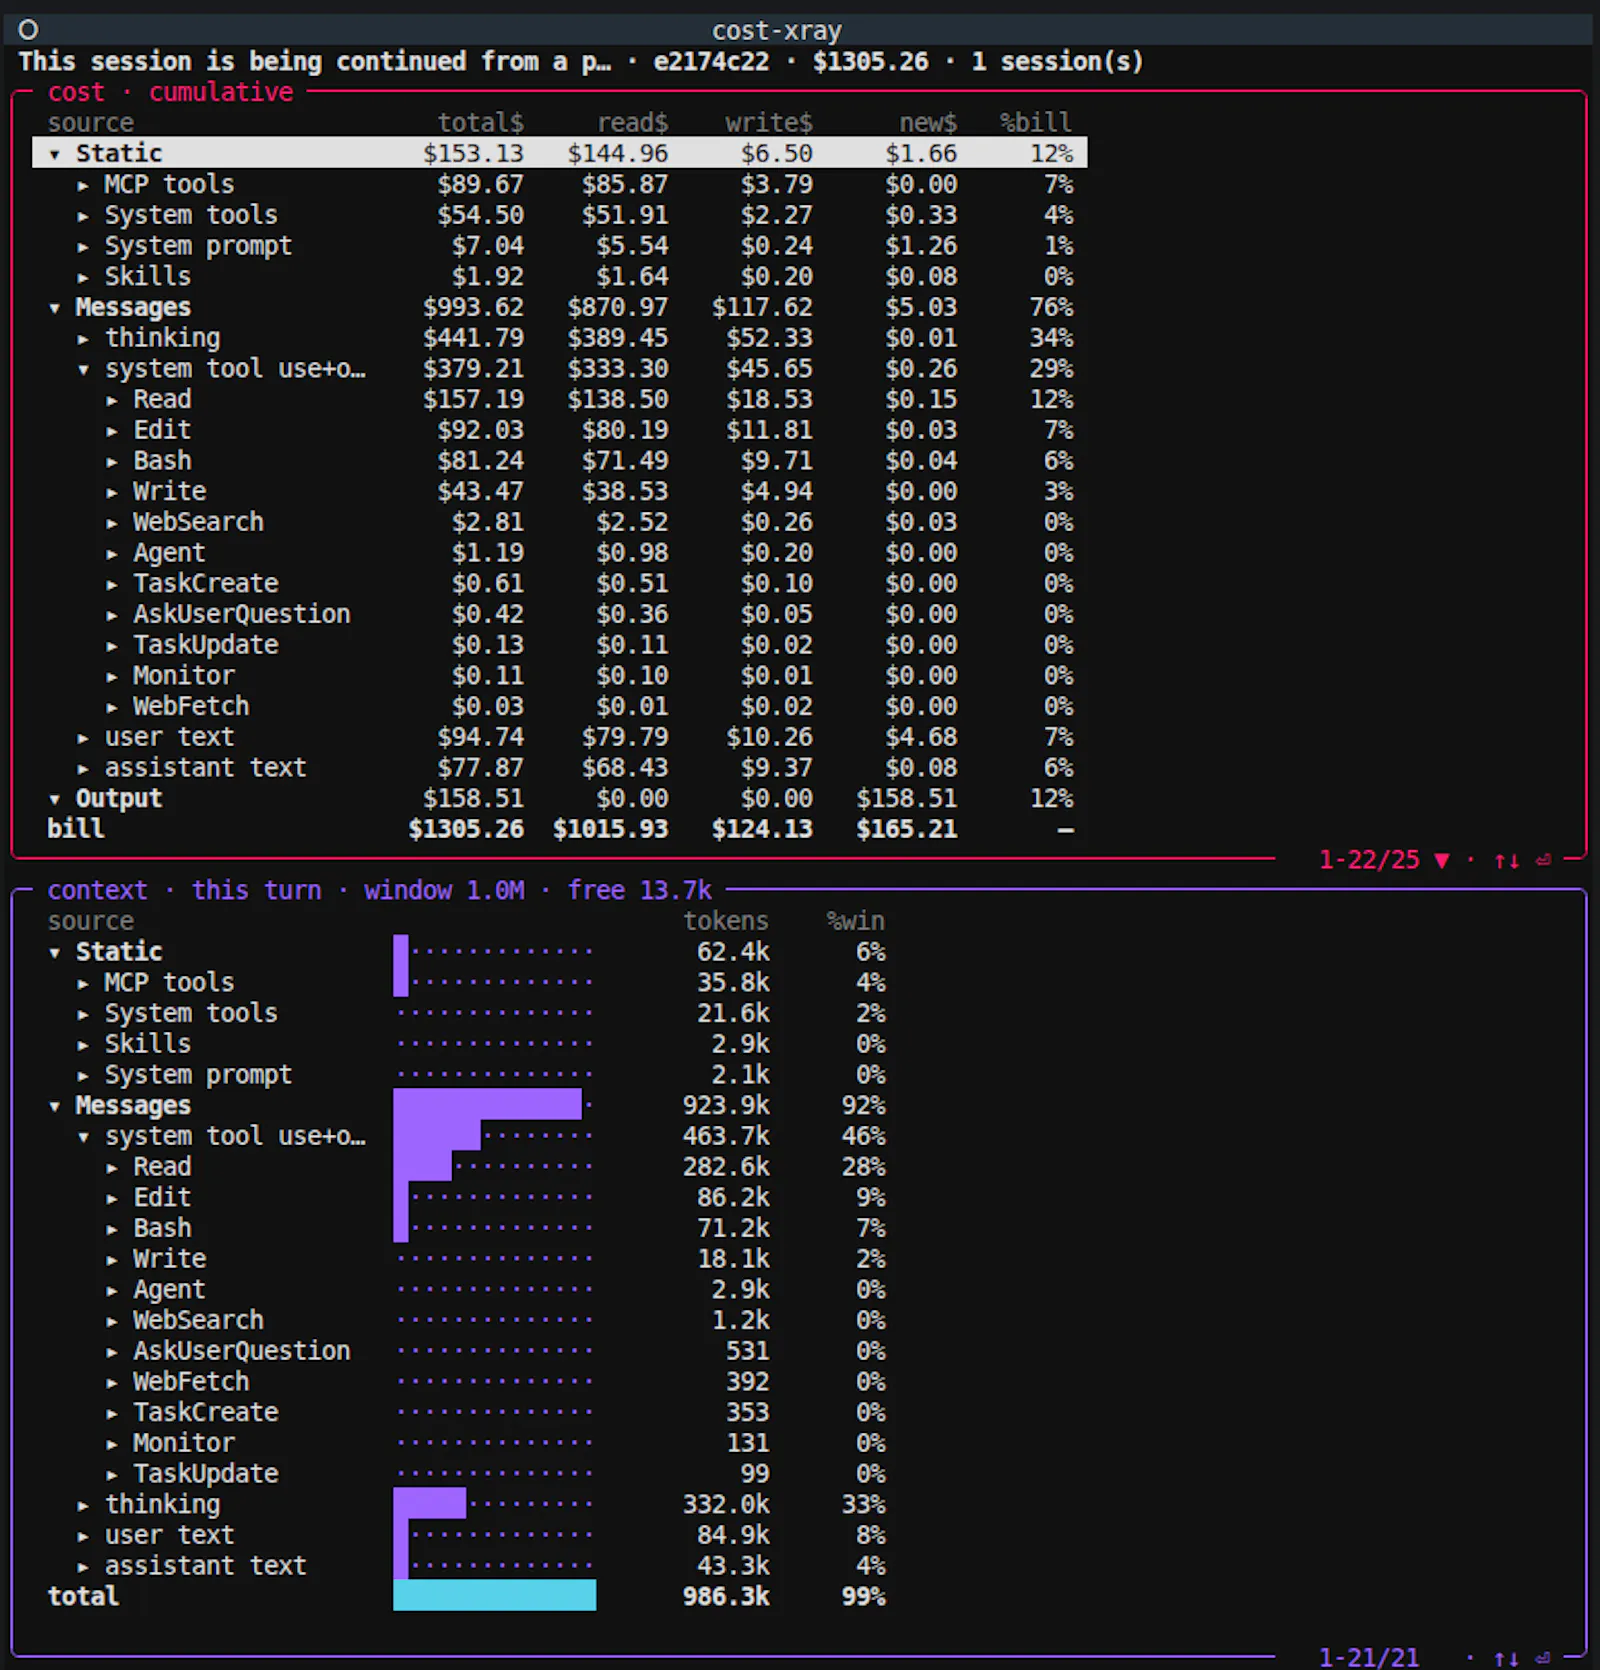The width and height of the screenshot is (1600, 1670).
Task: Click the 'total$' column header
Action: pos(481,123)
